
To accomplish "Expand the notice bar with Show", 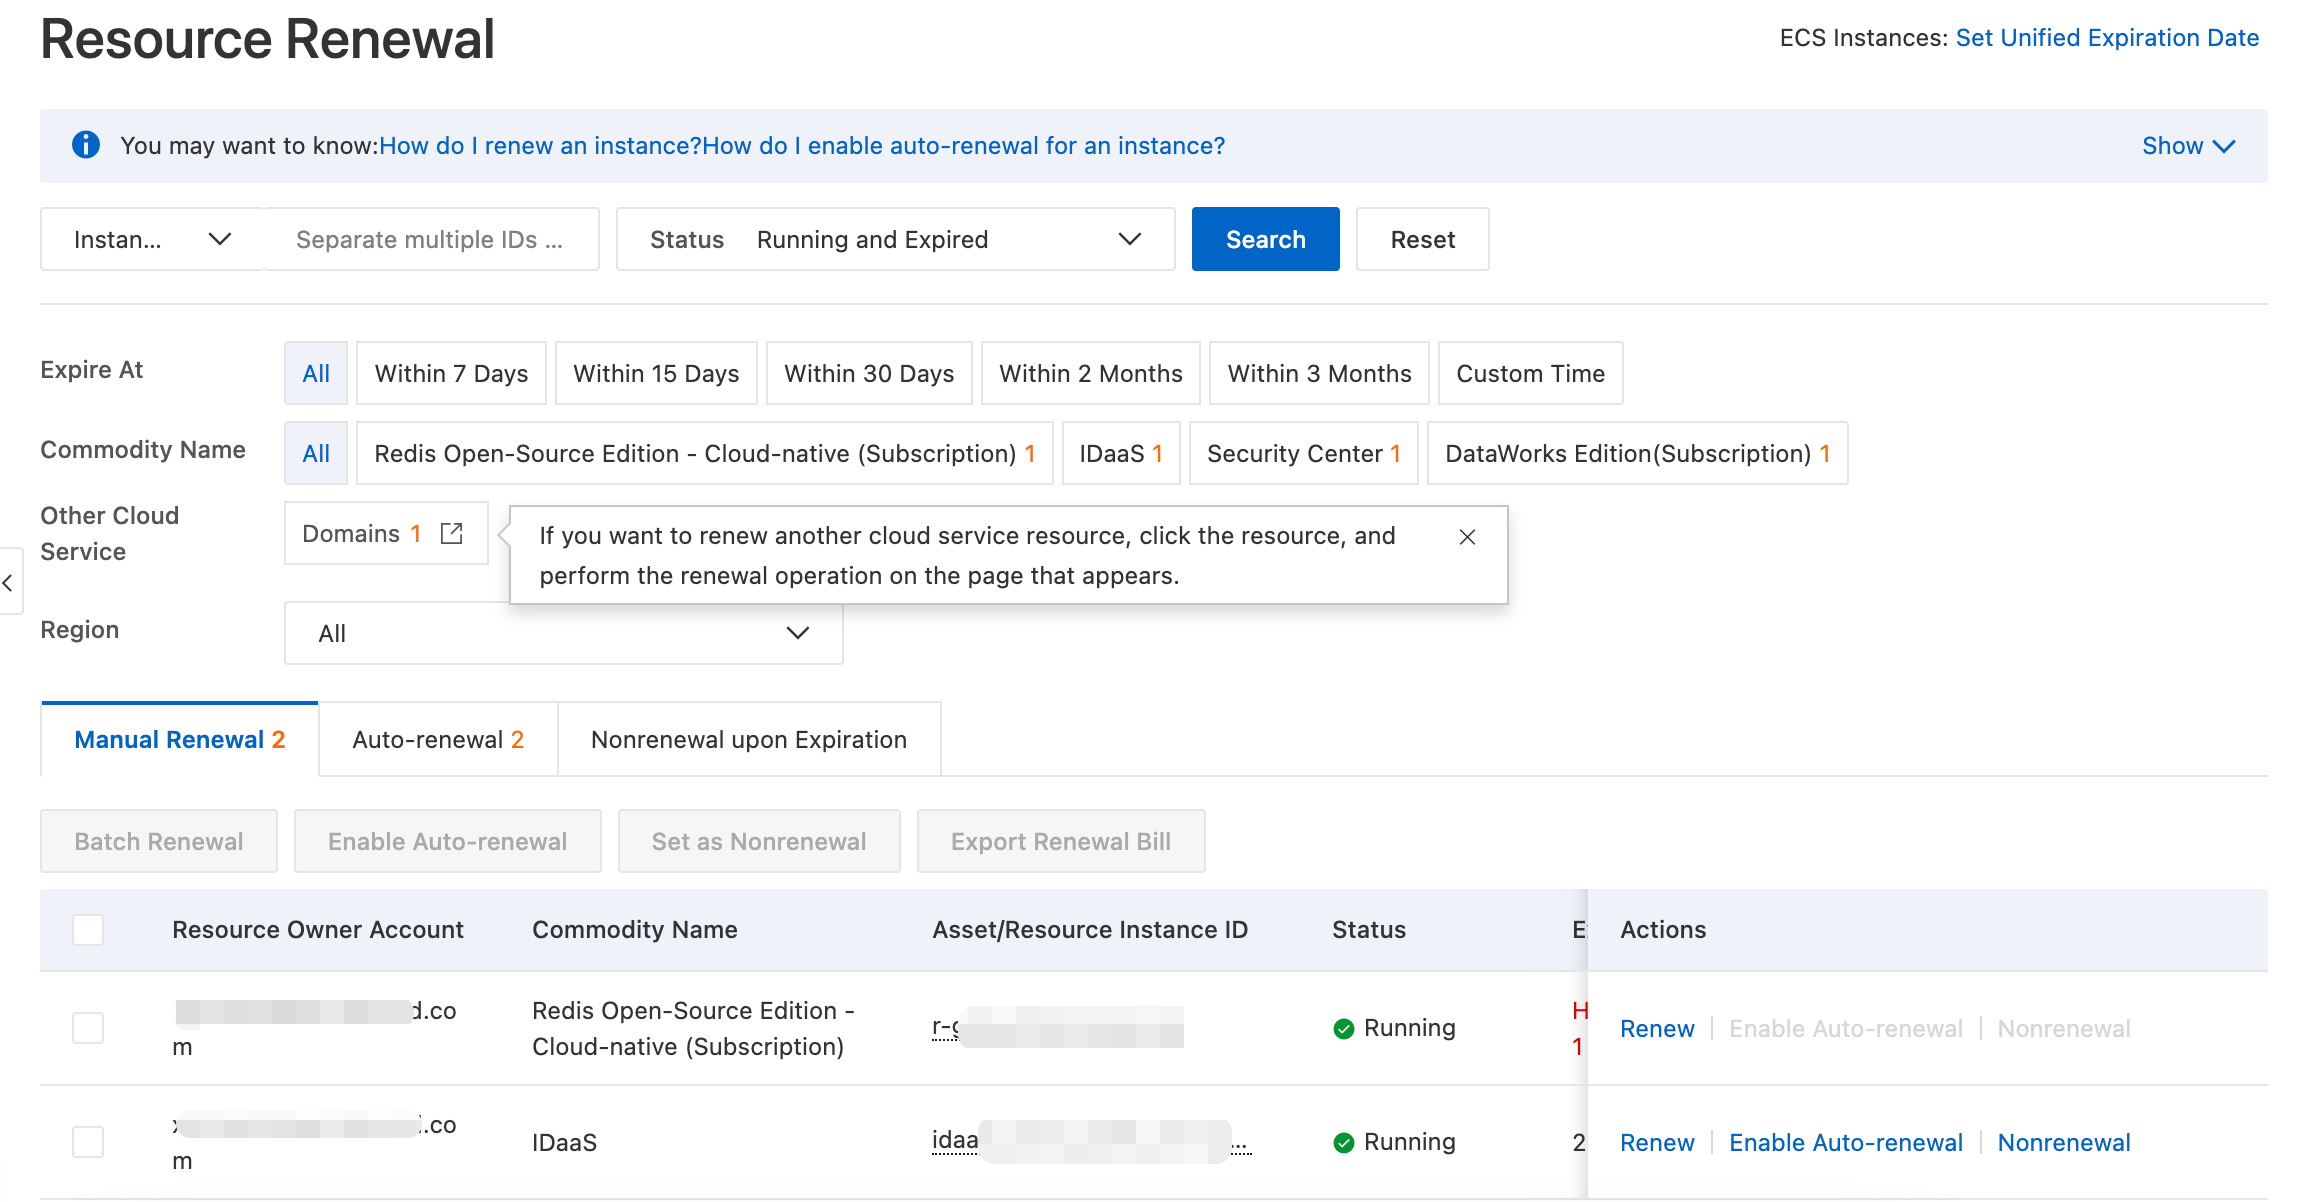I will 2189,146.
